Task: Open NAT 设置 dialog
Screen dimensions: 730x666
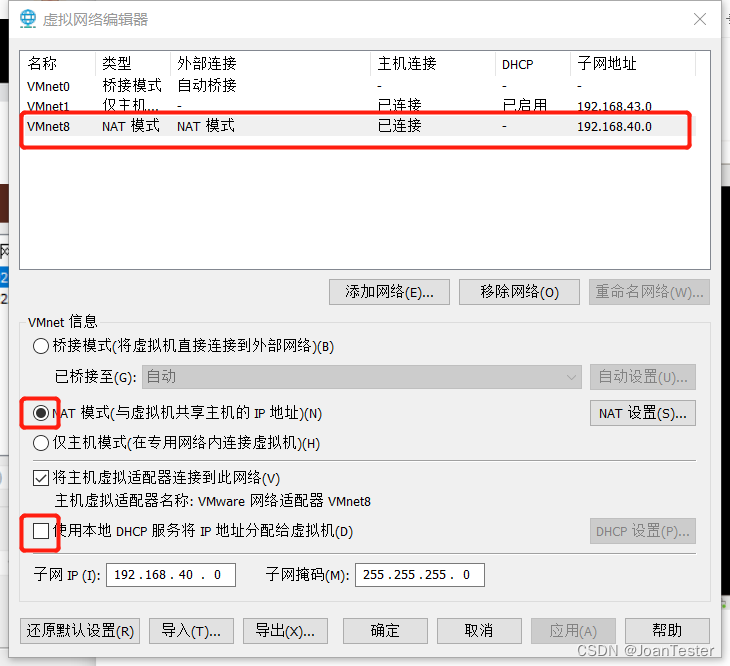Action: point(642,413)
